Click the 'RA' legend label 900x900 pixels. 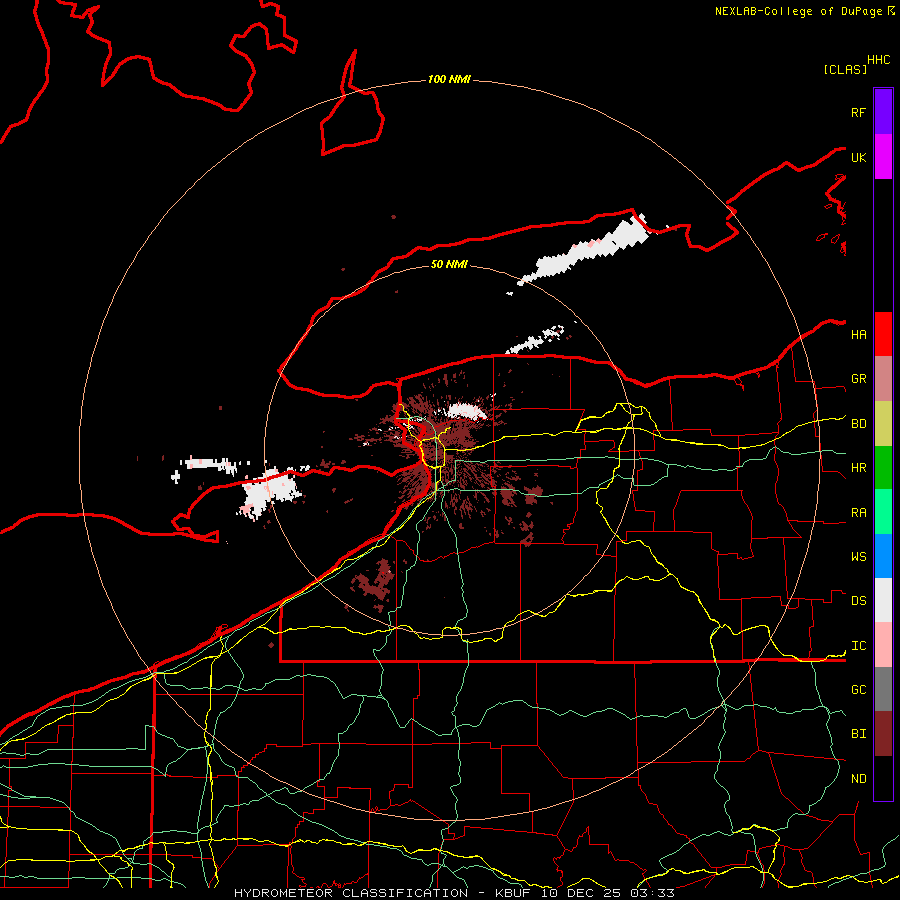(858, 513)
